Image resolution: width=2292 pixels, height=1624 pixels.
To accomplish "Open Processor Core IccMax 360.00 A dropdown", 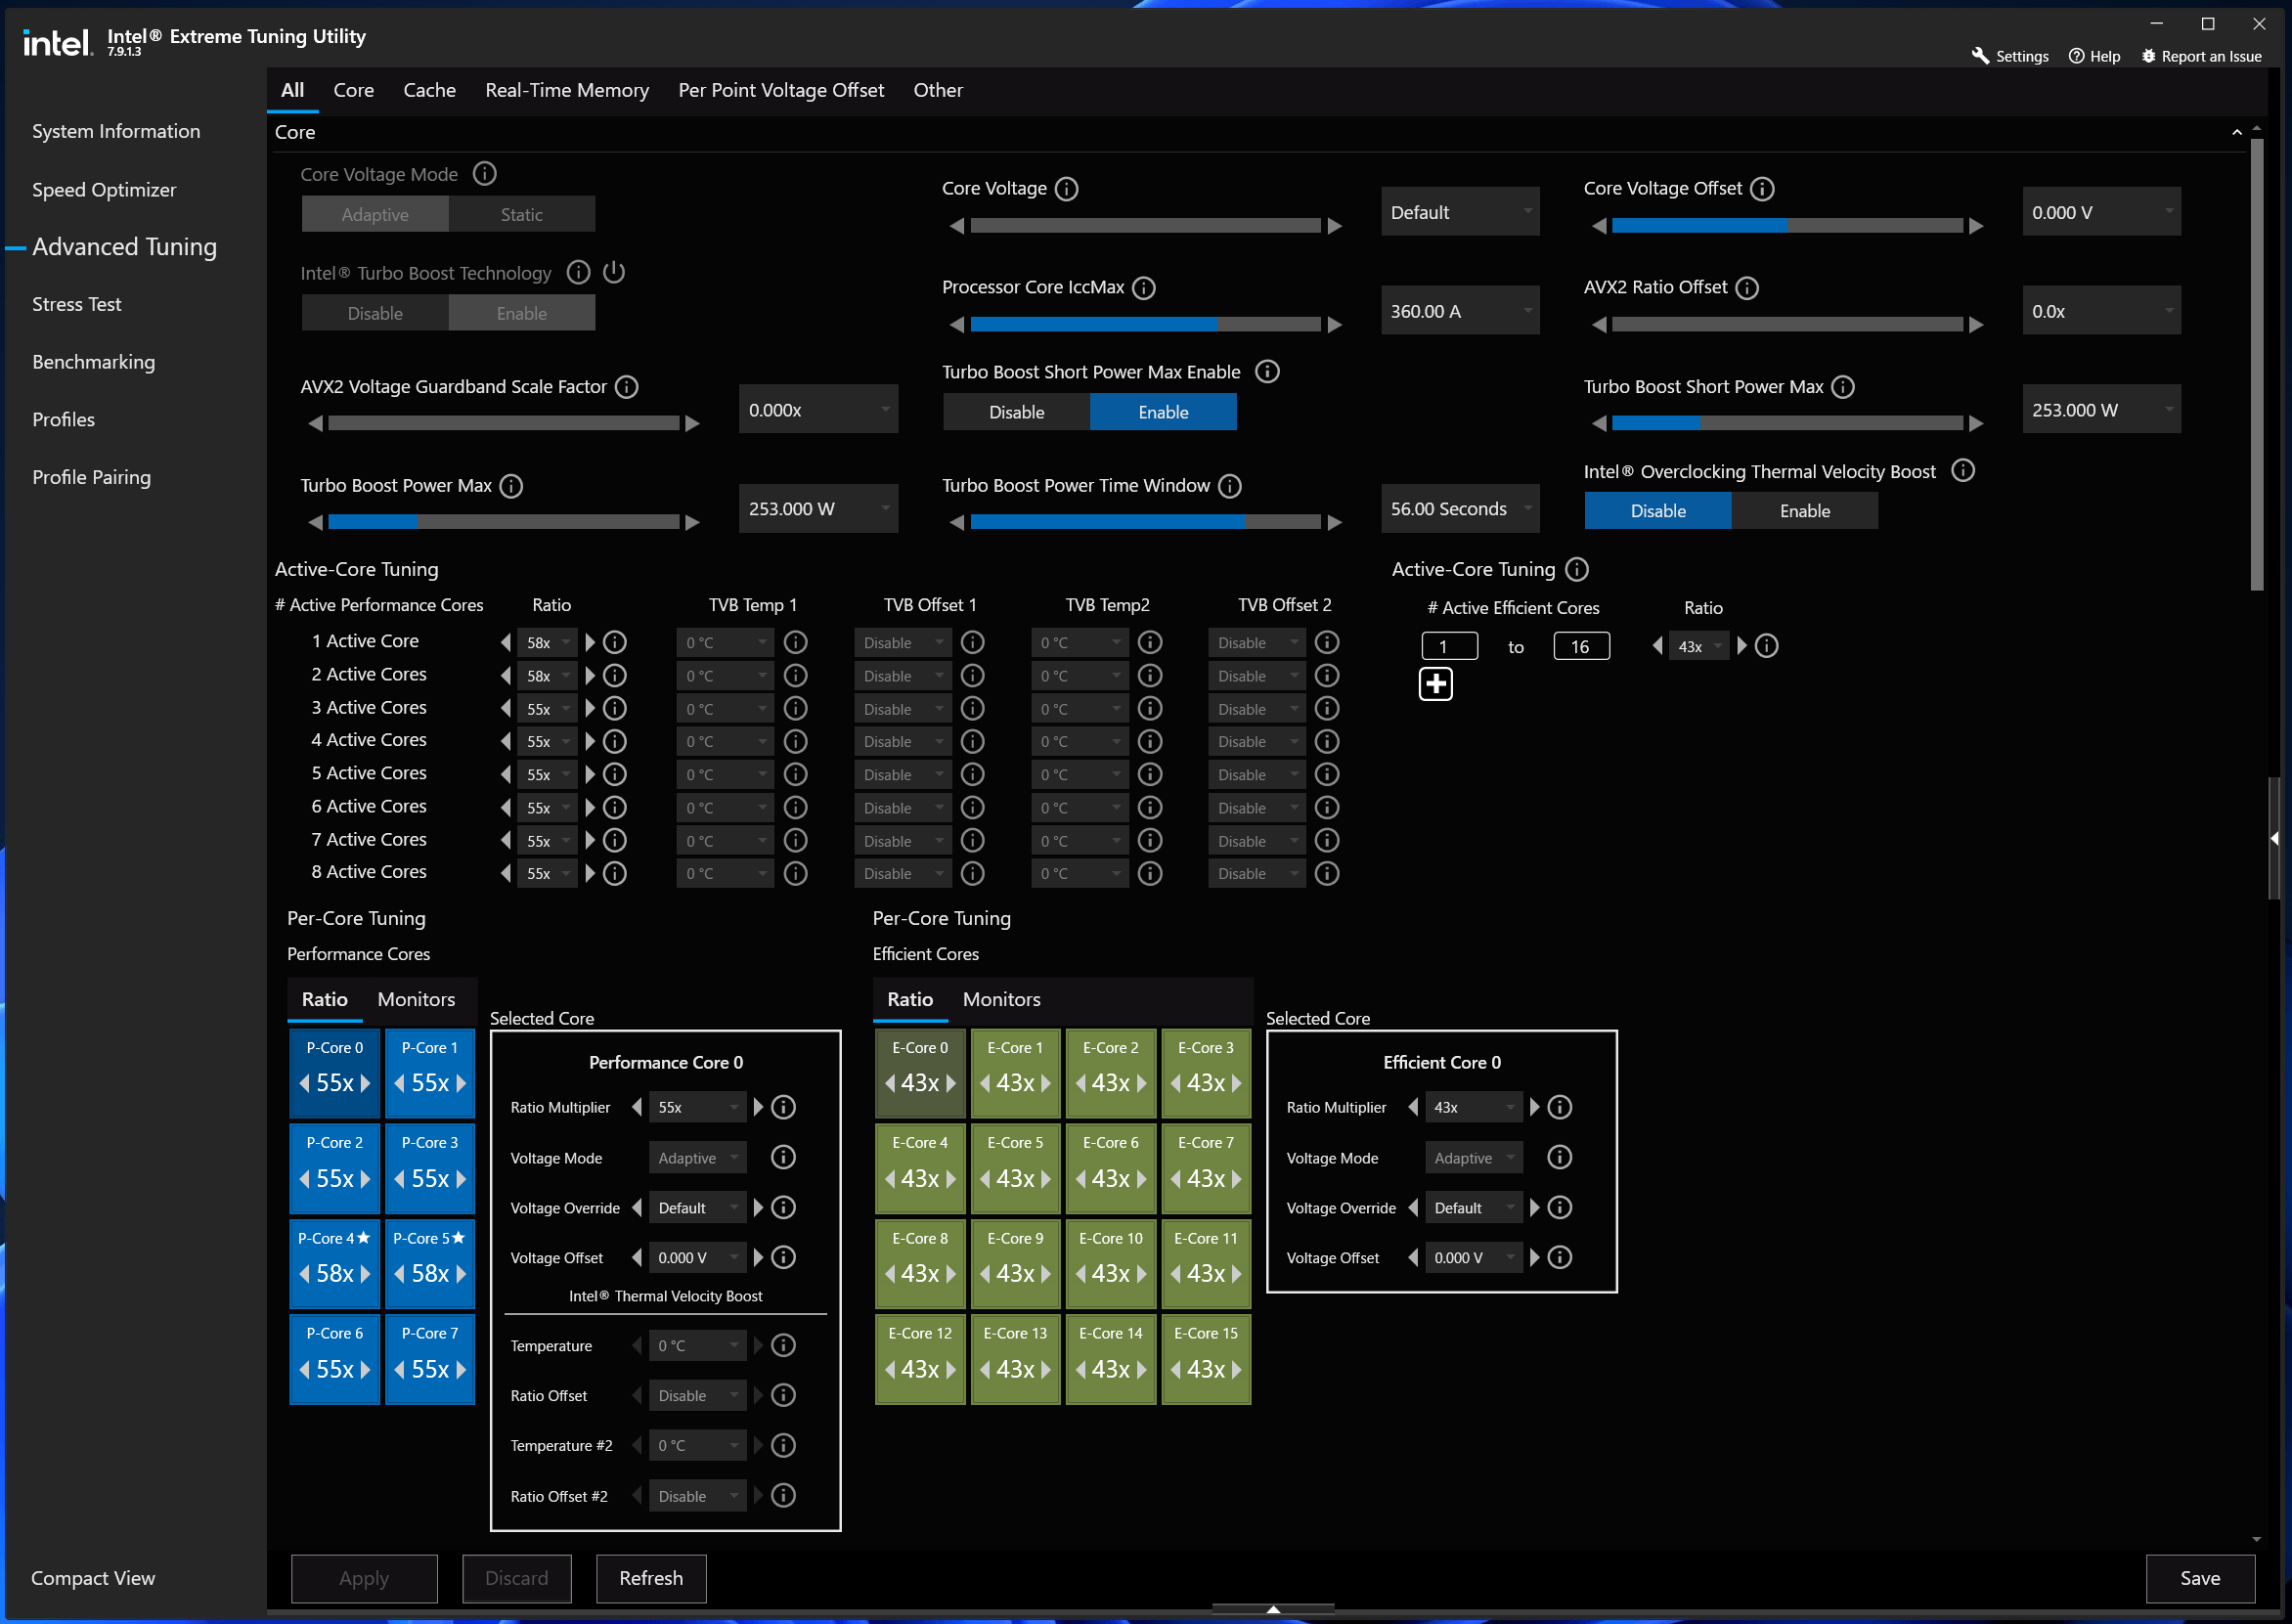I will (1461, 311).
